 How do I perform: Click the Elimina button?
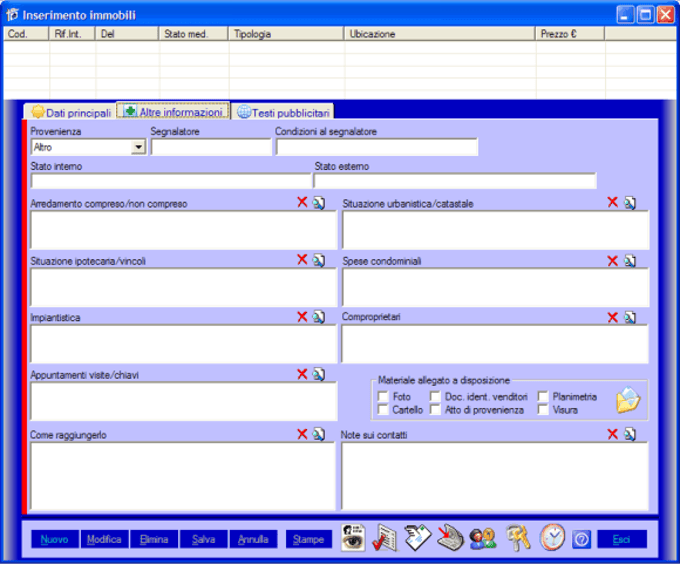tap(154, 539)
